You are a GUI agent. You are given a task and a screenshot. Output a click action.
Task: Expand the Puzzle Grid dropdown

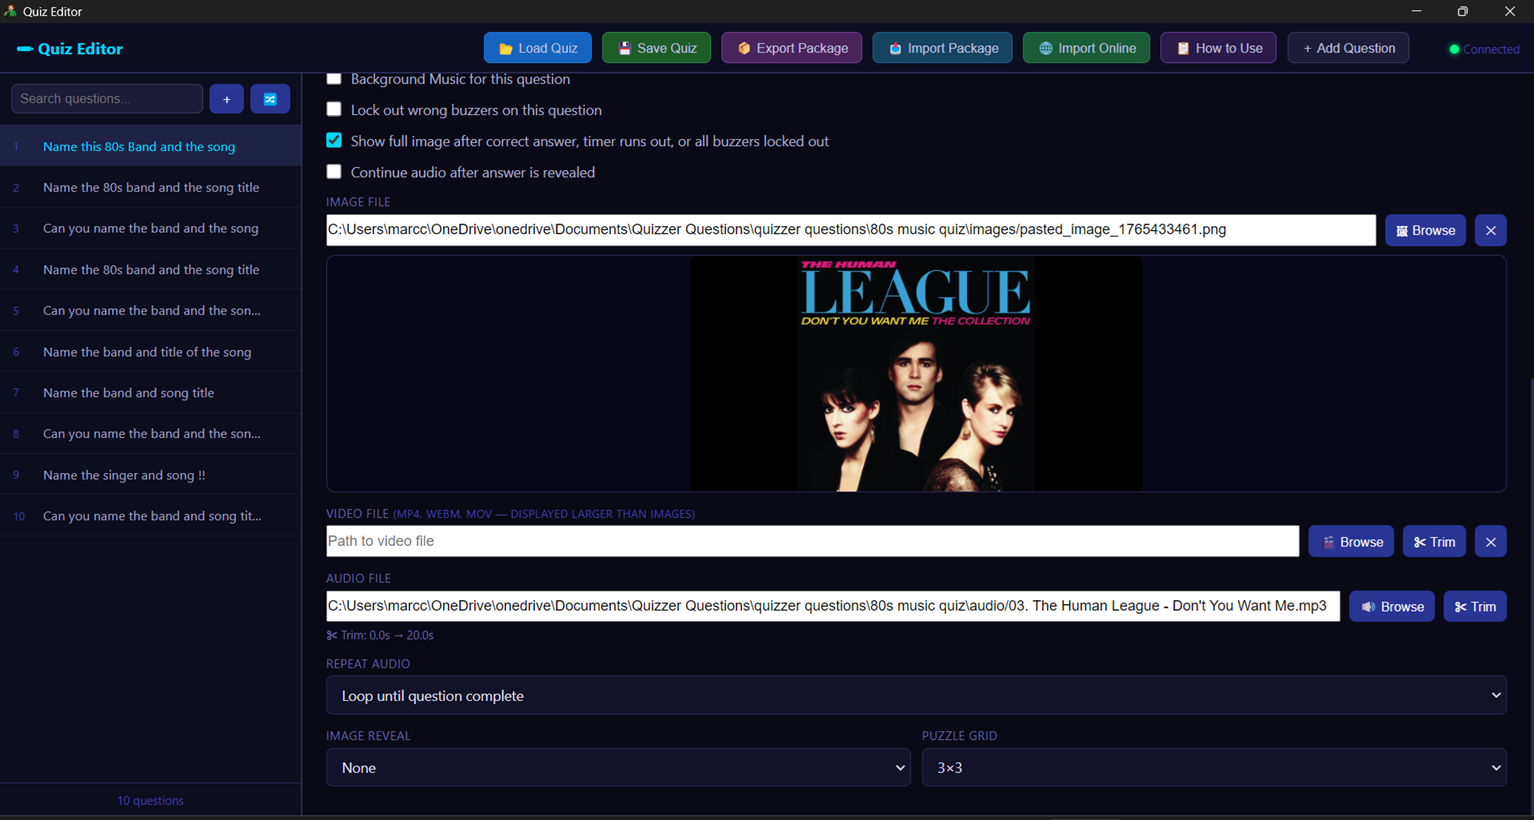pos(1214,767)
